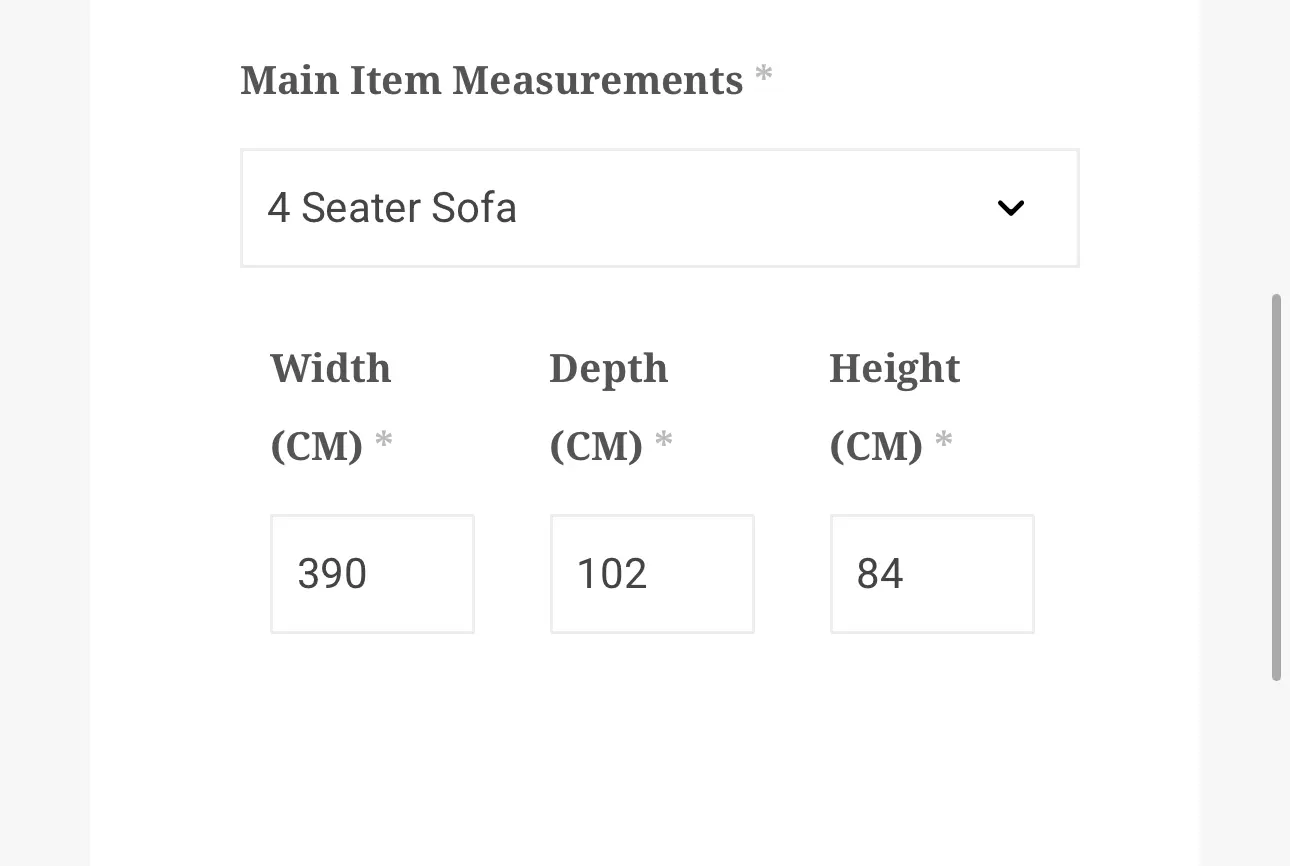Click the Main Item Measurements heading

[492, 80]
